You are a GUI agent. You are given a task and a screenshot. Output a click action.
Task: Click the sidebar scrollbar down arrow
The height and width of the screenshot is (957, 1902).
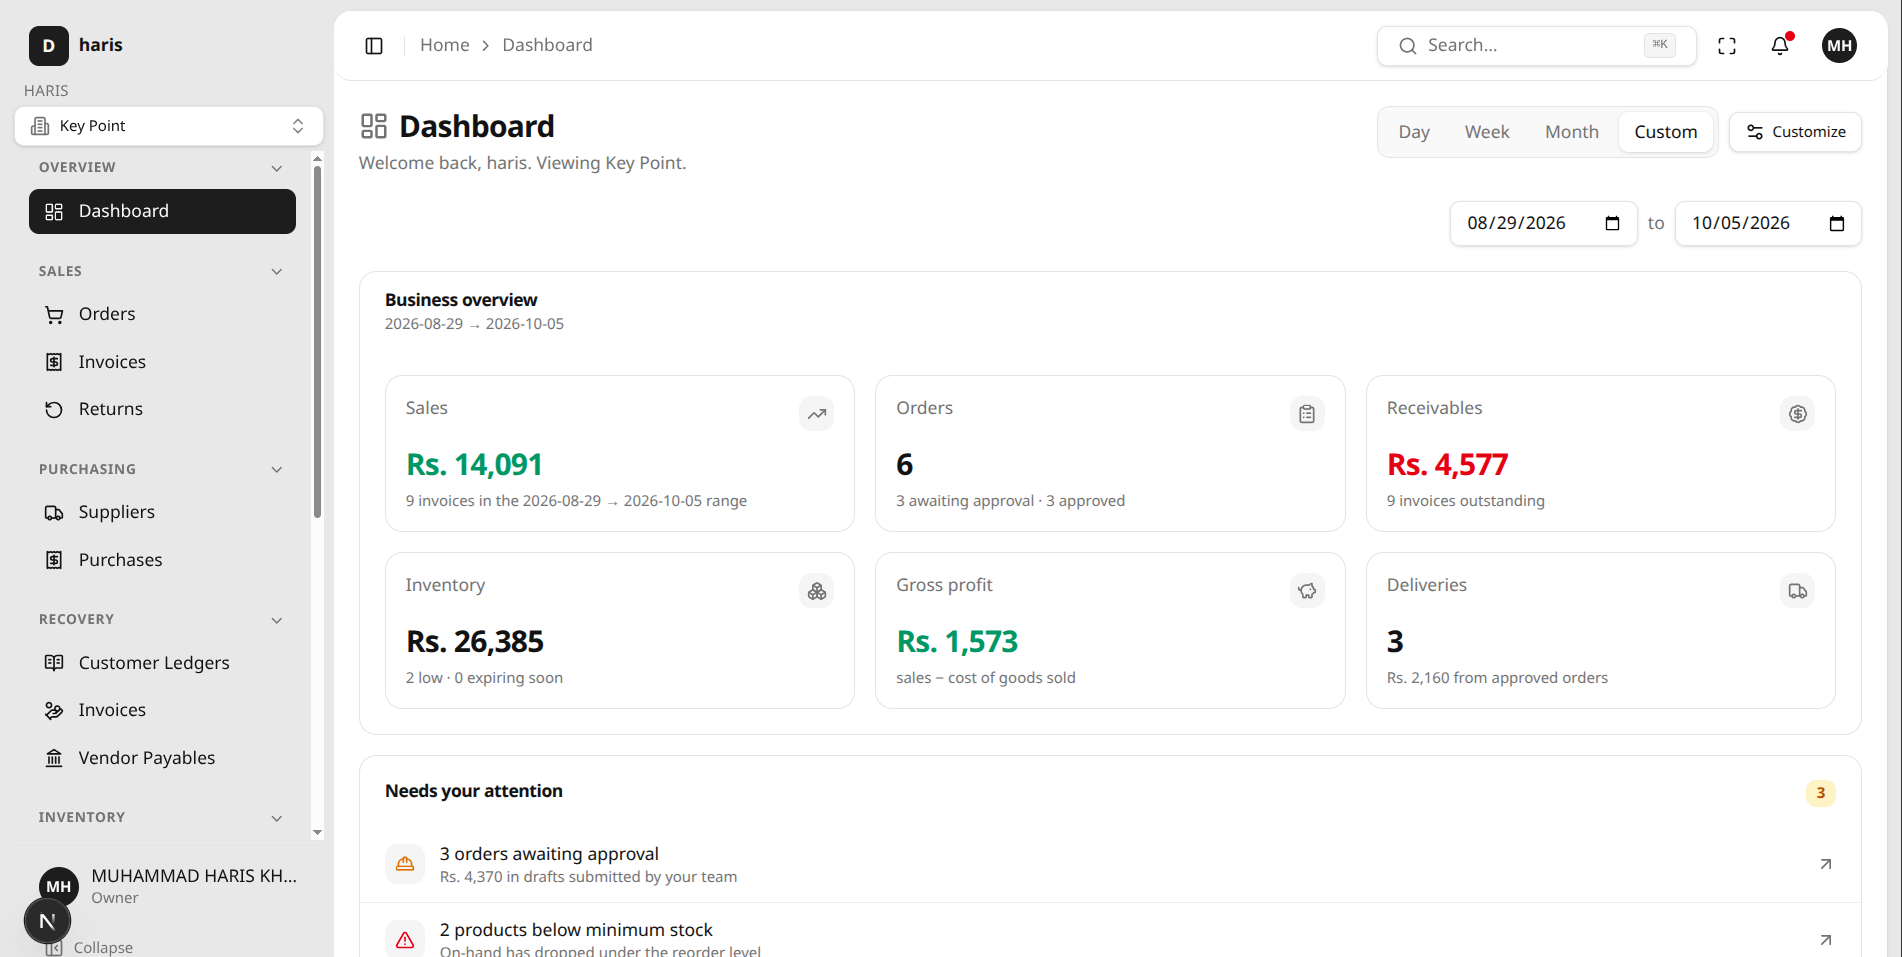[317, 832]
